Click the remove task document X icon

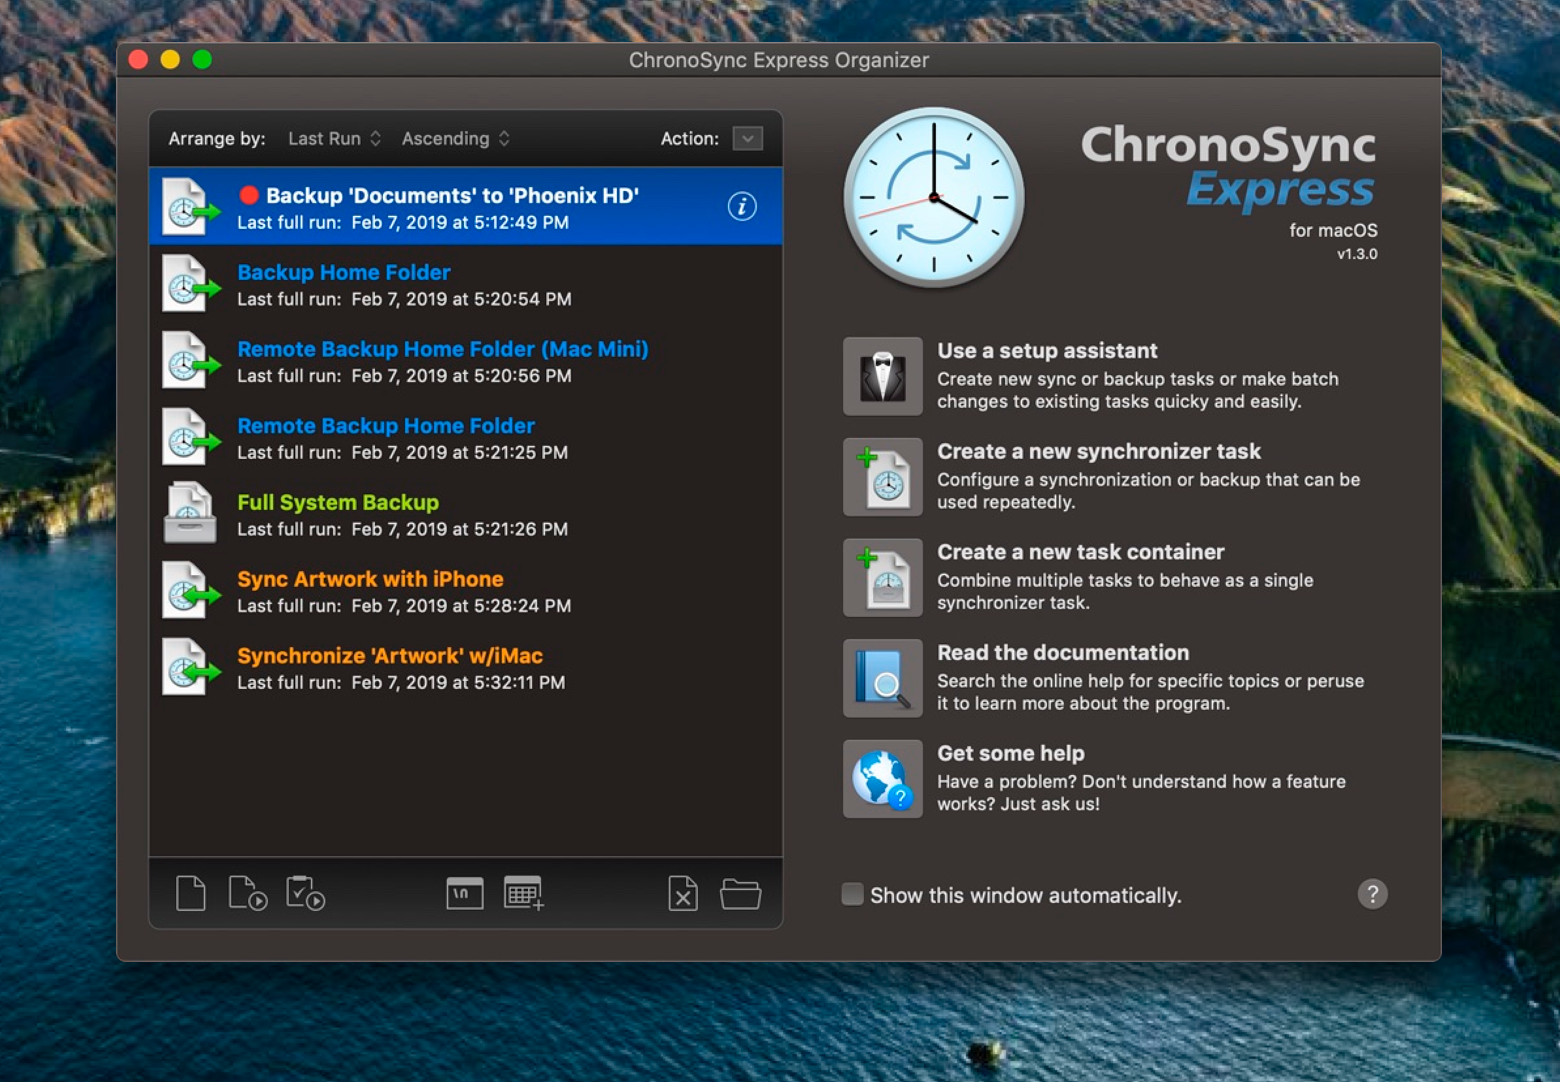683,893
